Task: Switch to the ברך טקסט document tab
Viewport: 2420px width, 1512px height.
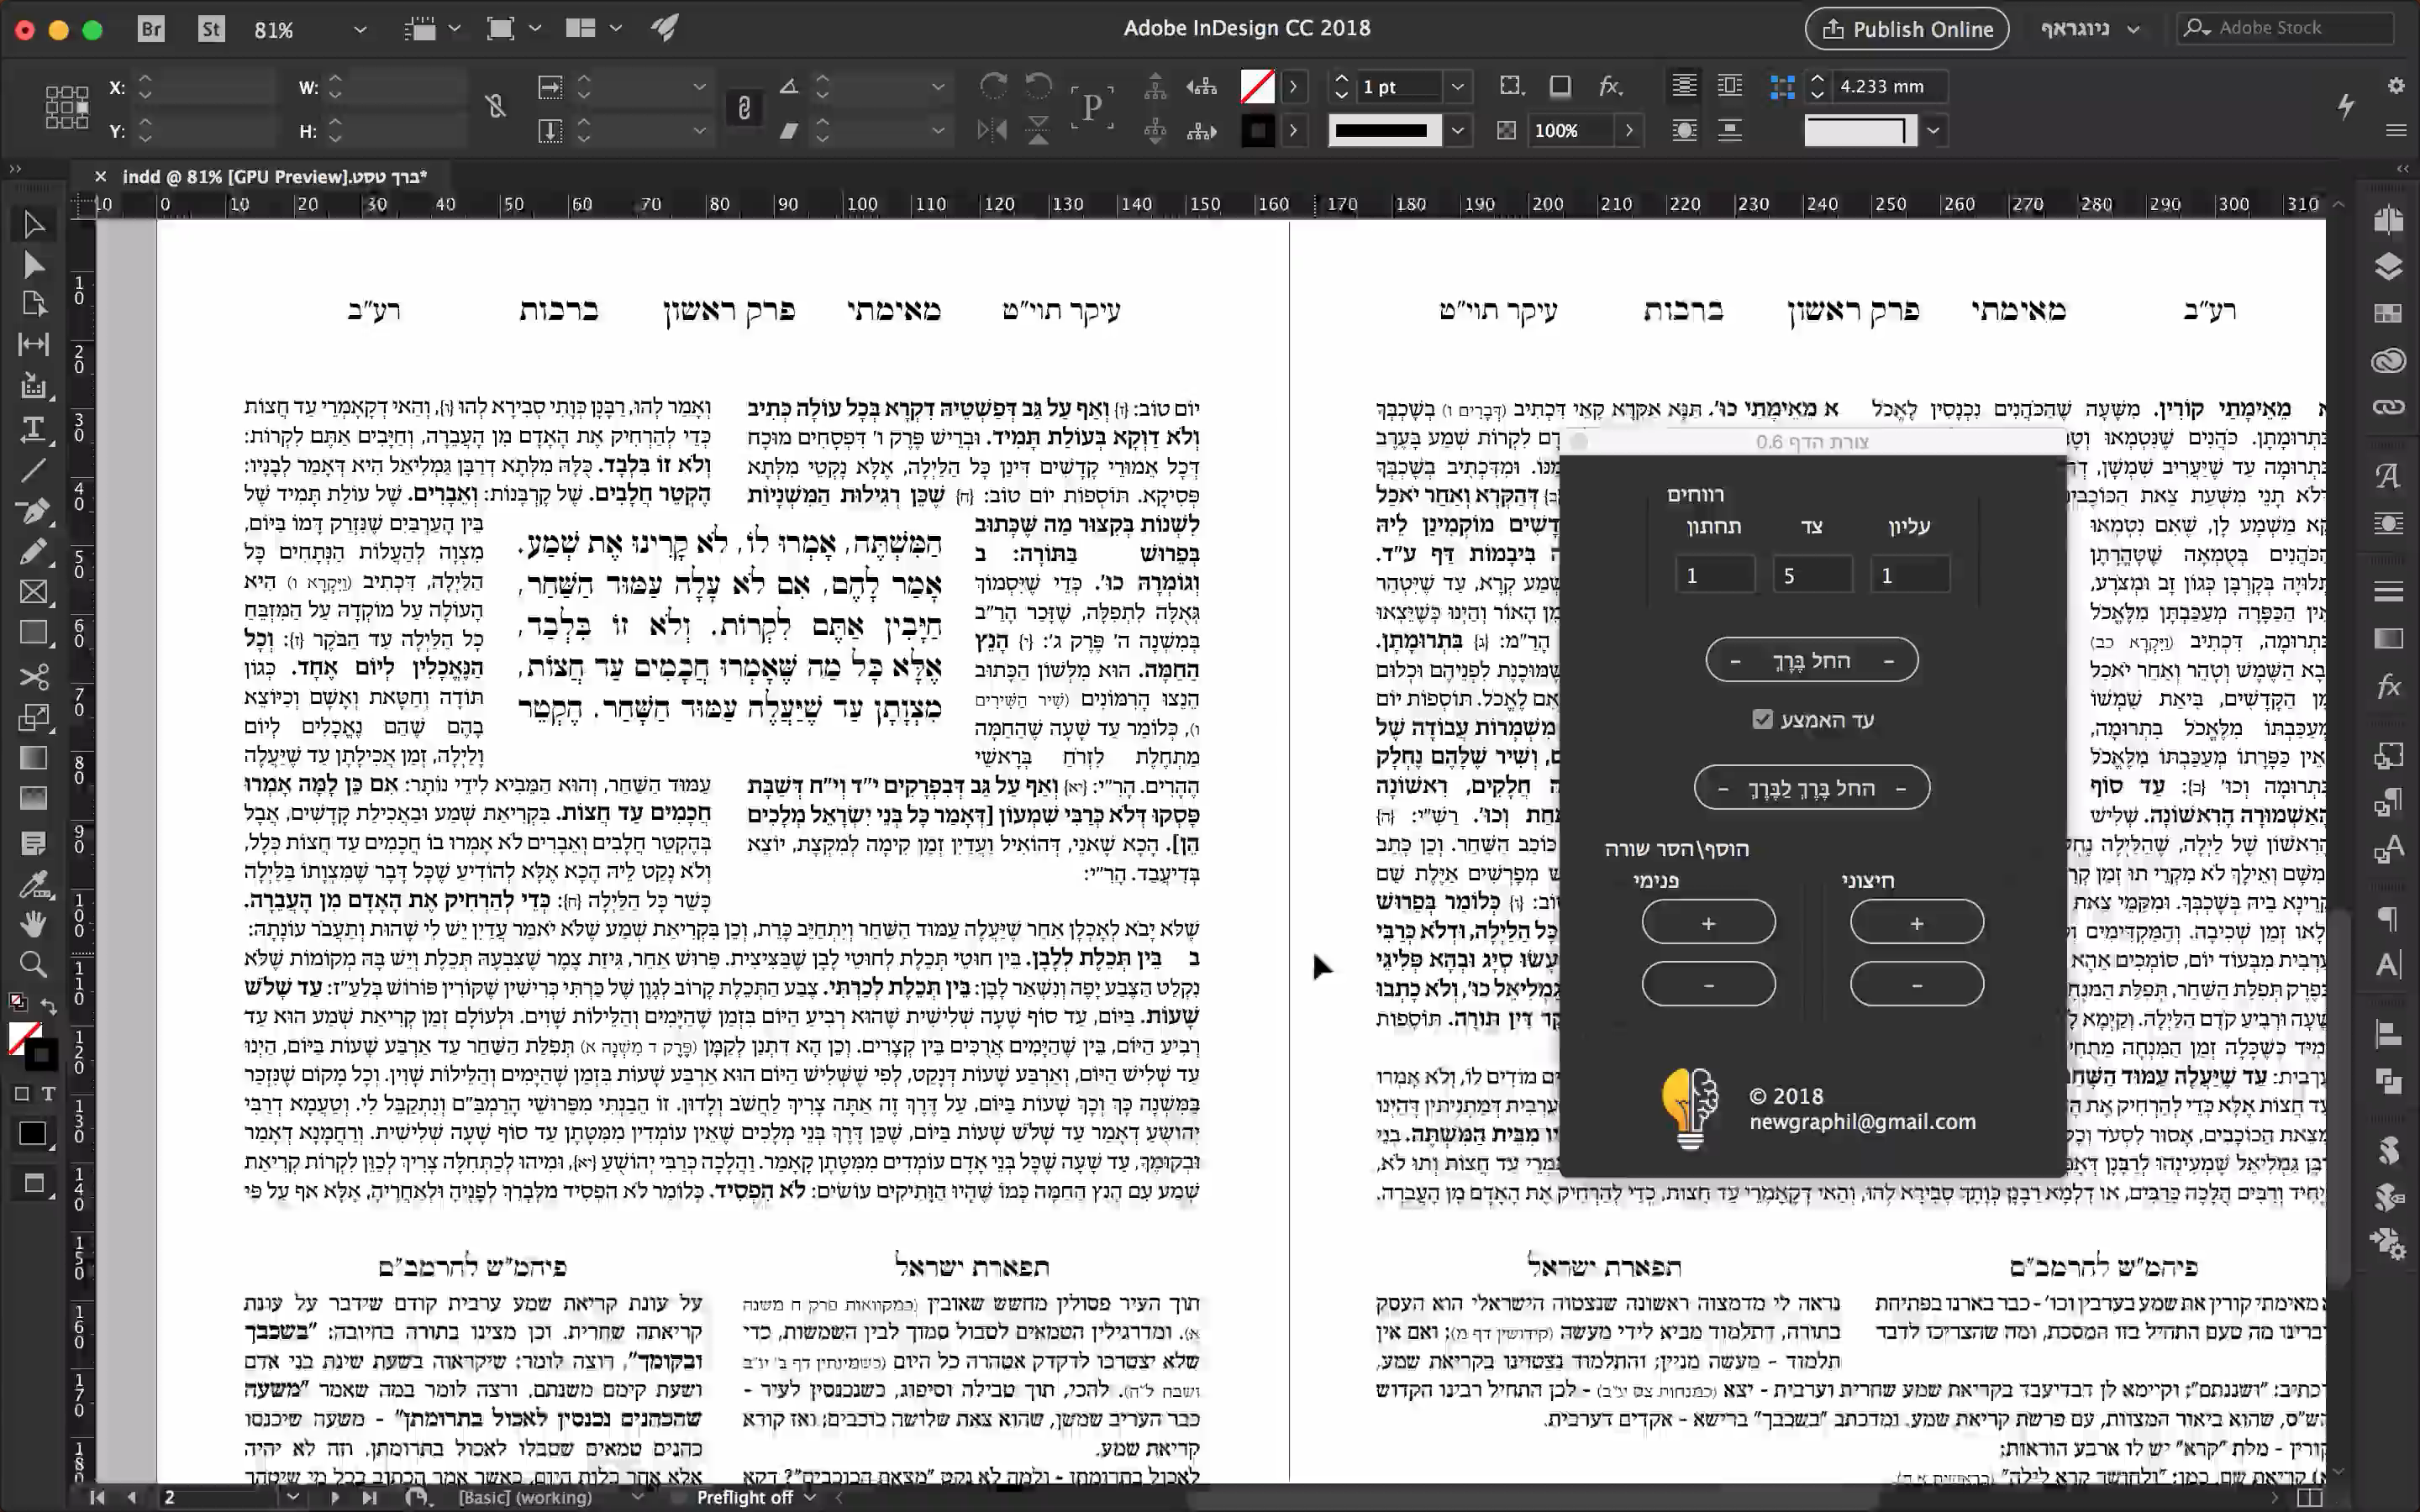Action: pos(275,176)
